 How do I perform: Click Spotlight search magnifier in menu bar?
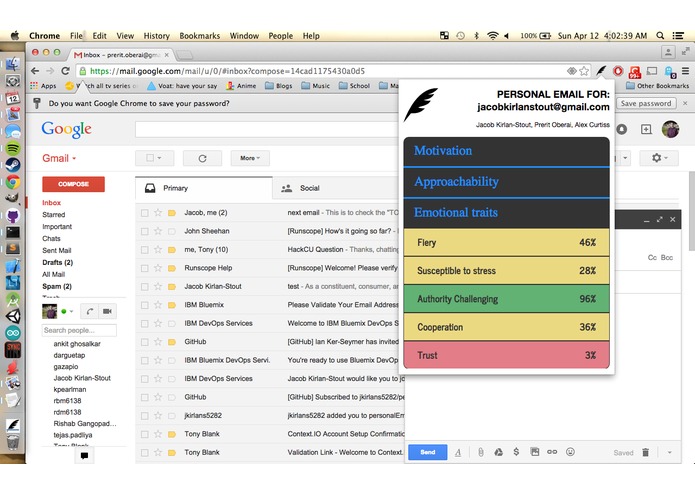pos(660,35)
